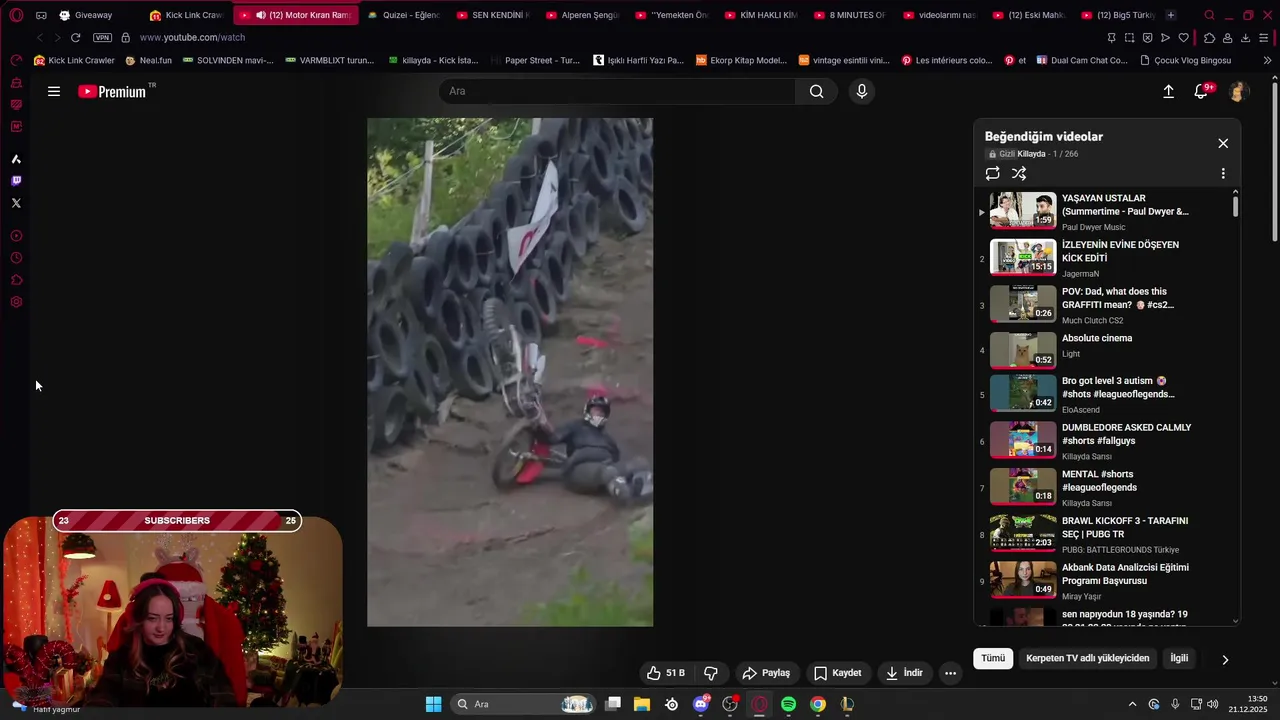Open the YouTube guide hamburger menu
Viewport: 1280px width, 720px height.
coord(54,92)
